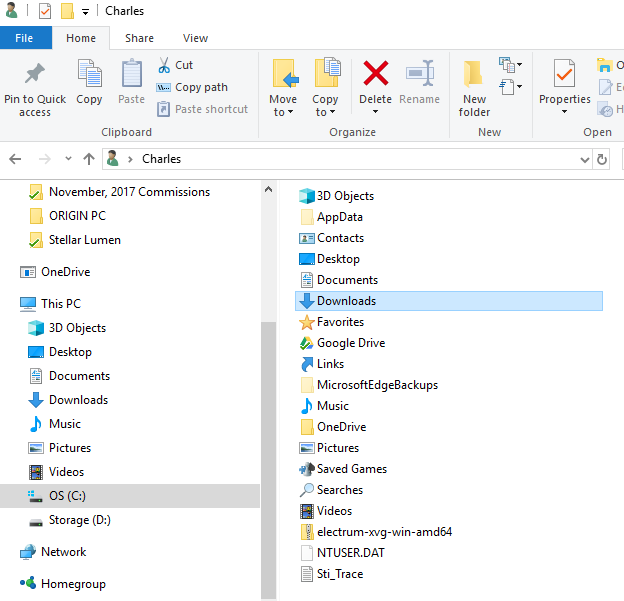Click the Paste clipboard icon
This screenshot has height=601, width=624.
pyautogui.click(x=132, y=73)
